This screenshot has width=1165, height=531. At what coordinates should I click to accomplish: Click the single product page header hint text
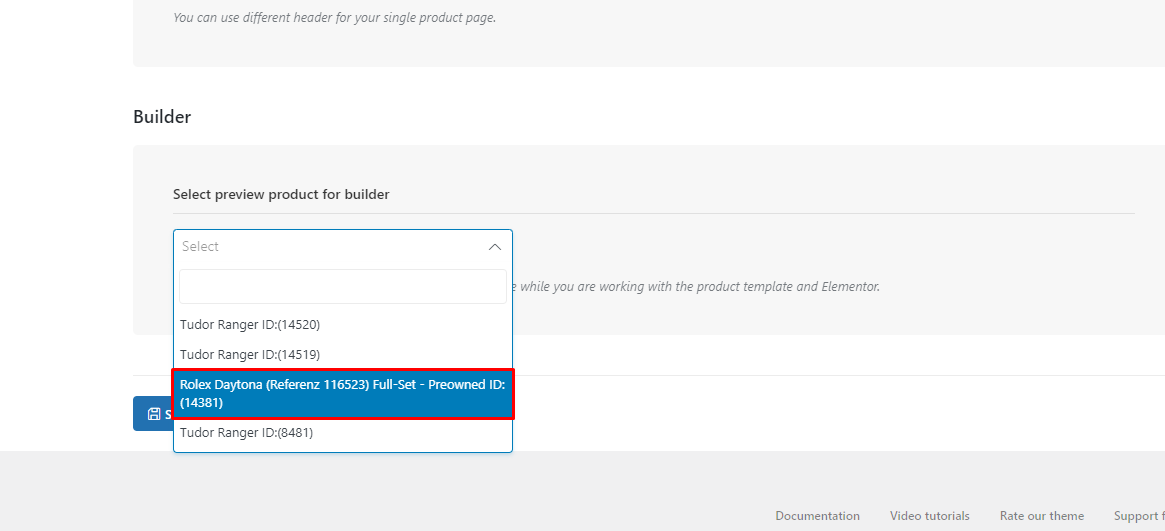(334, 17)
